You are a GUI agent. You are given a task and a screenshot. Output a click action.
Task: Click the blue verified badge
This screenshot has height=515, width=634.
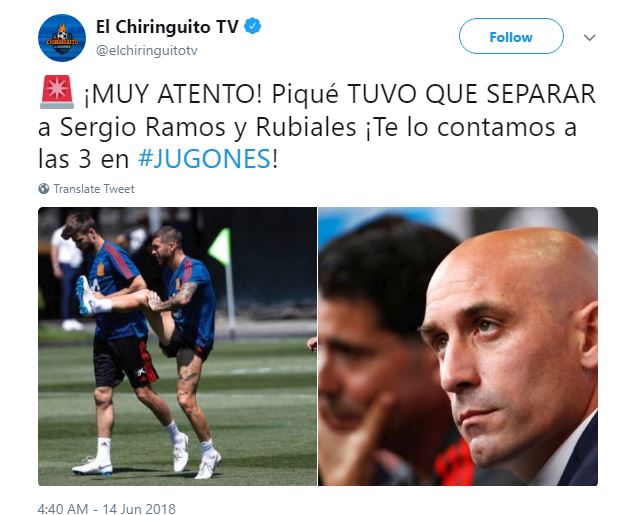coord(253,26)
